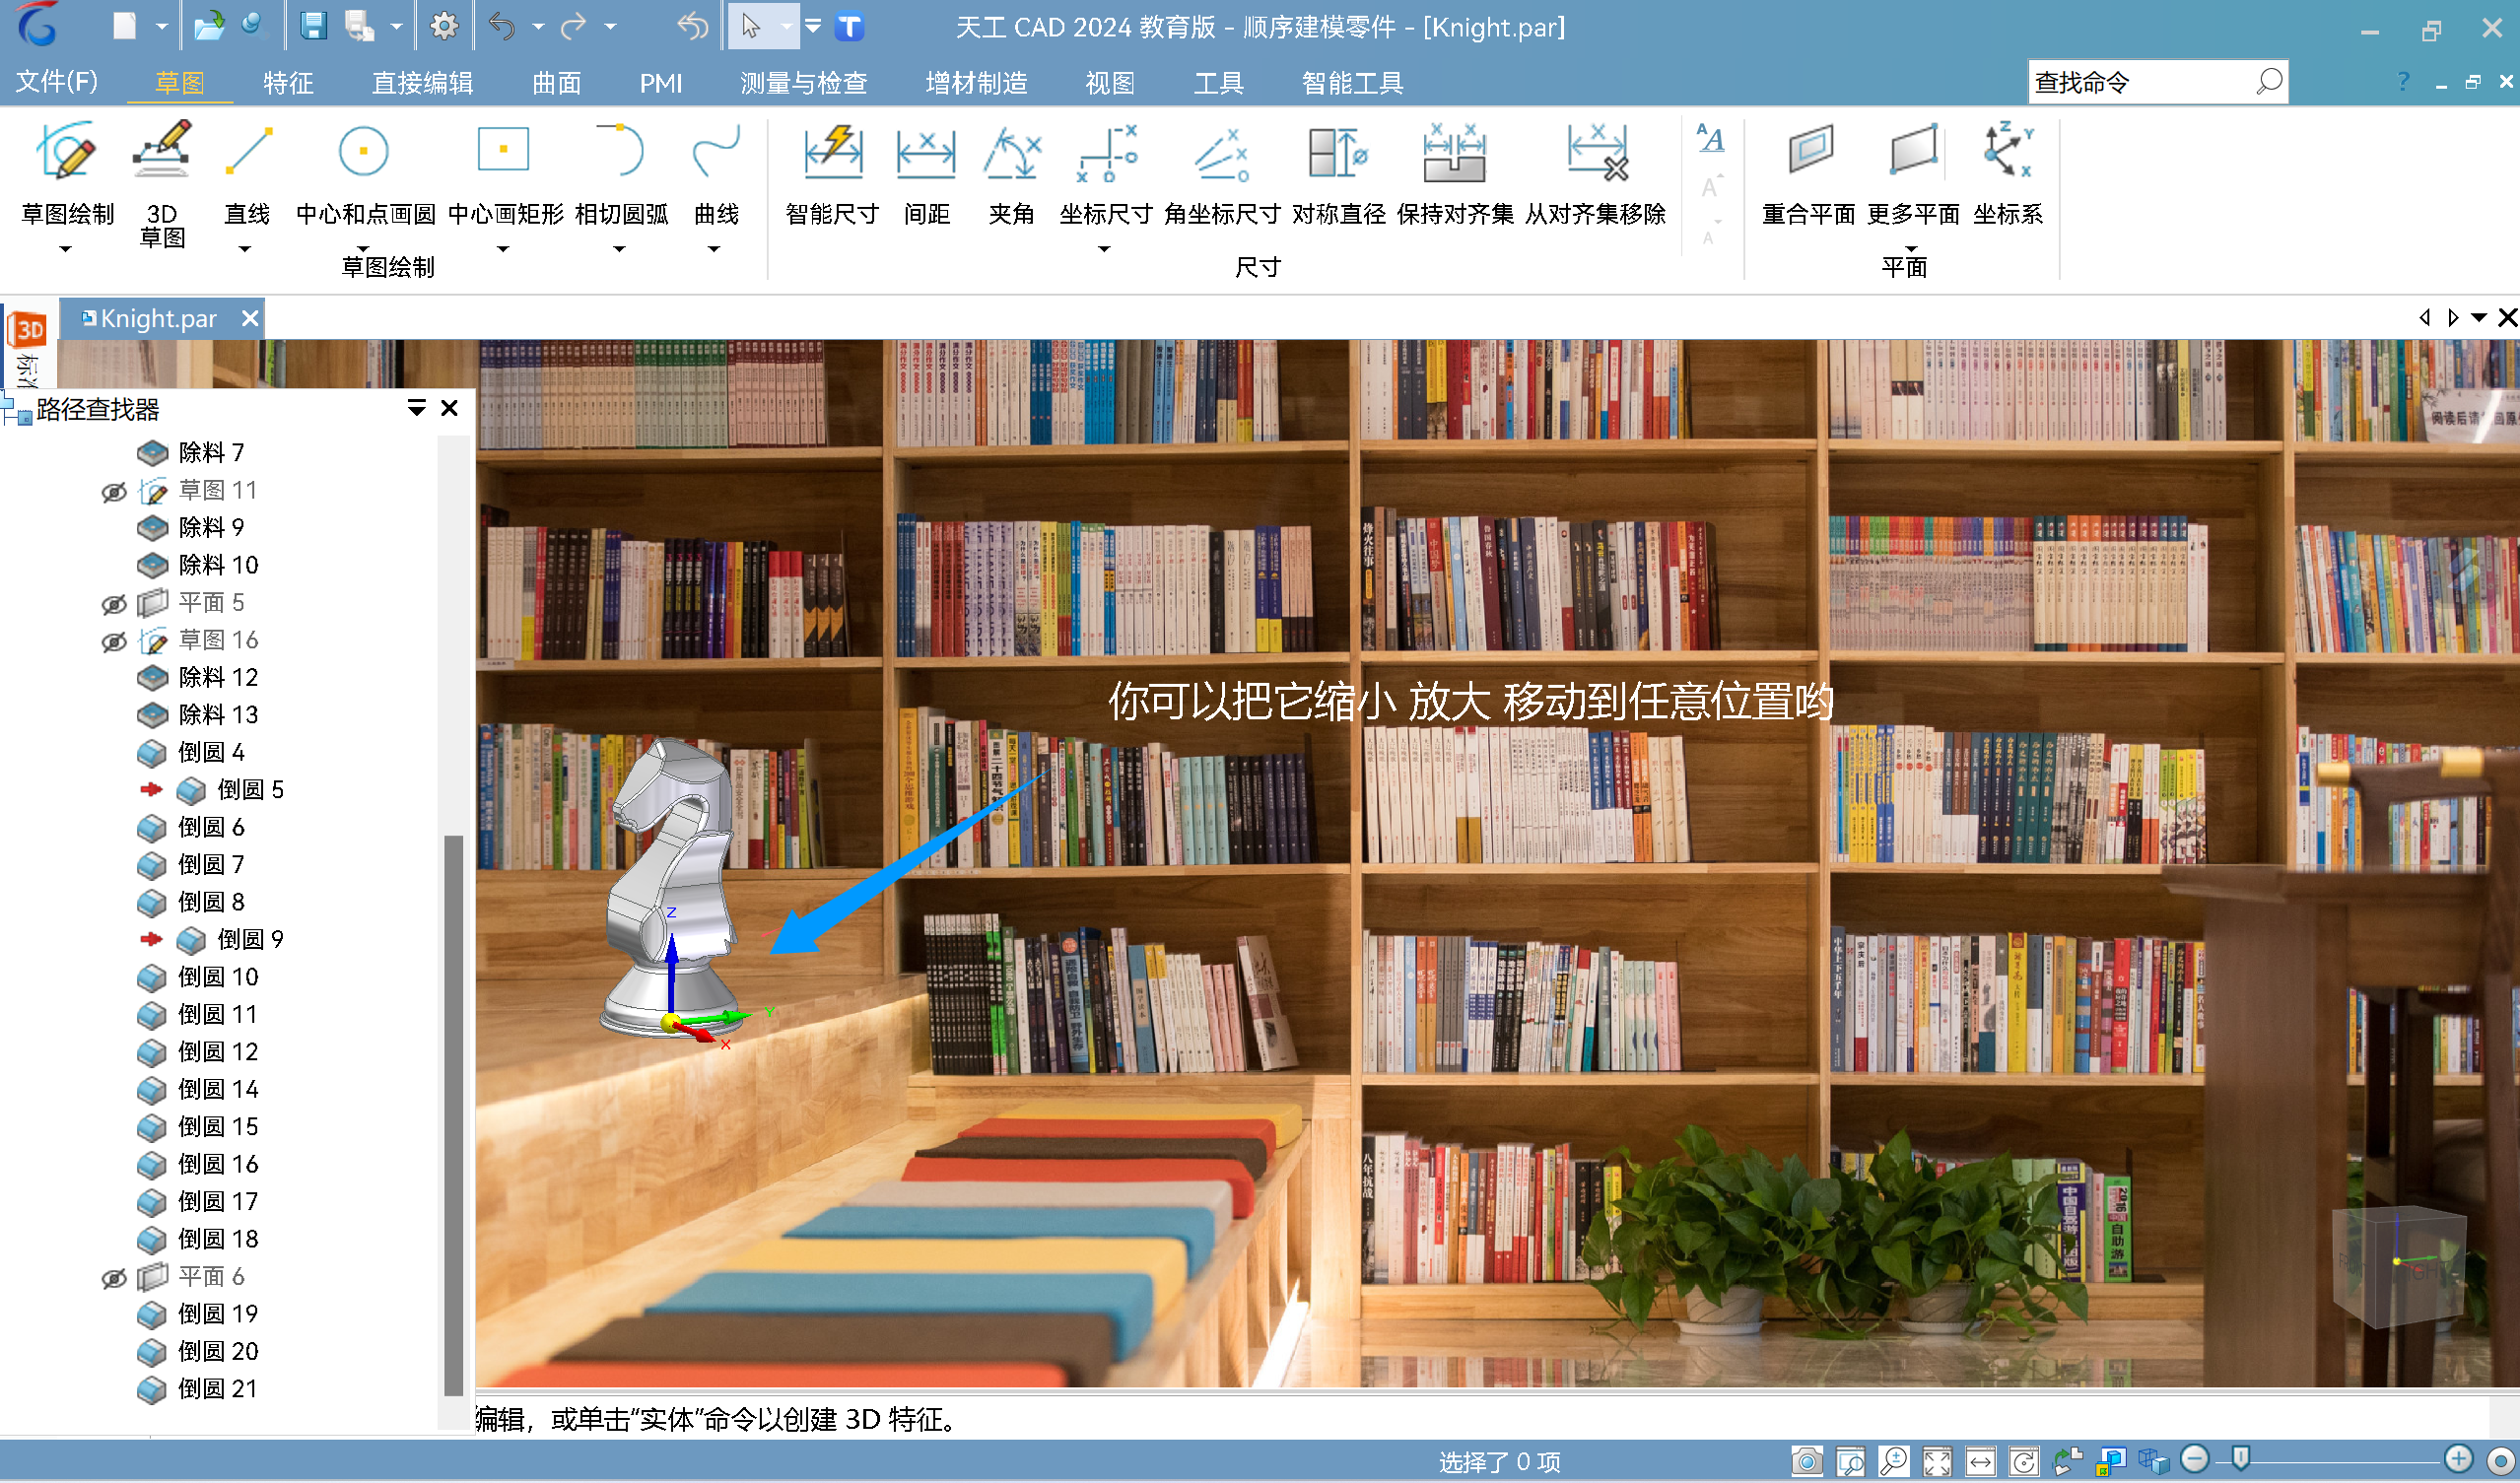2520x1483 pixels.
Task: Select the 曲线 curve tool
Action: [x=716, y=151]
